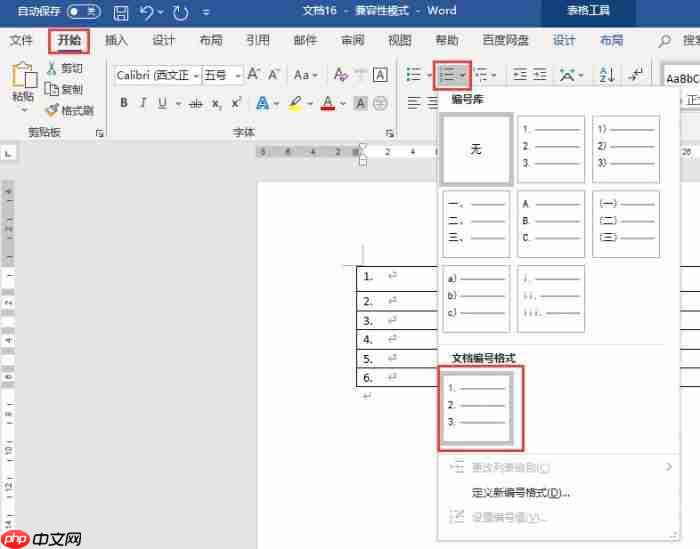Click the Copy (复制) icon
This screenshot has height=549, width=700.
coord(52,89)
